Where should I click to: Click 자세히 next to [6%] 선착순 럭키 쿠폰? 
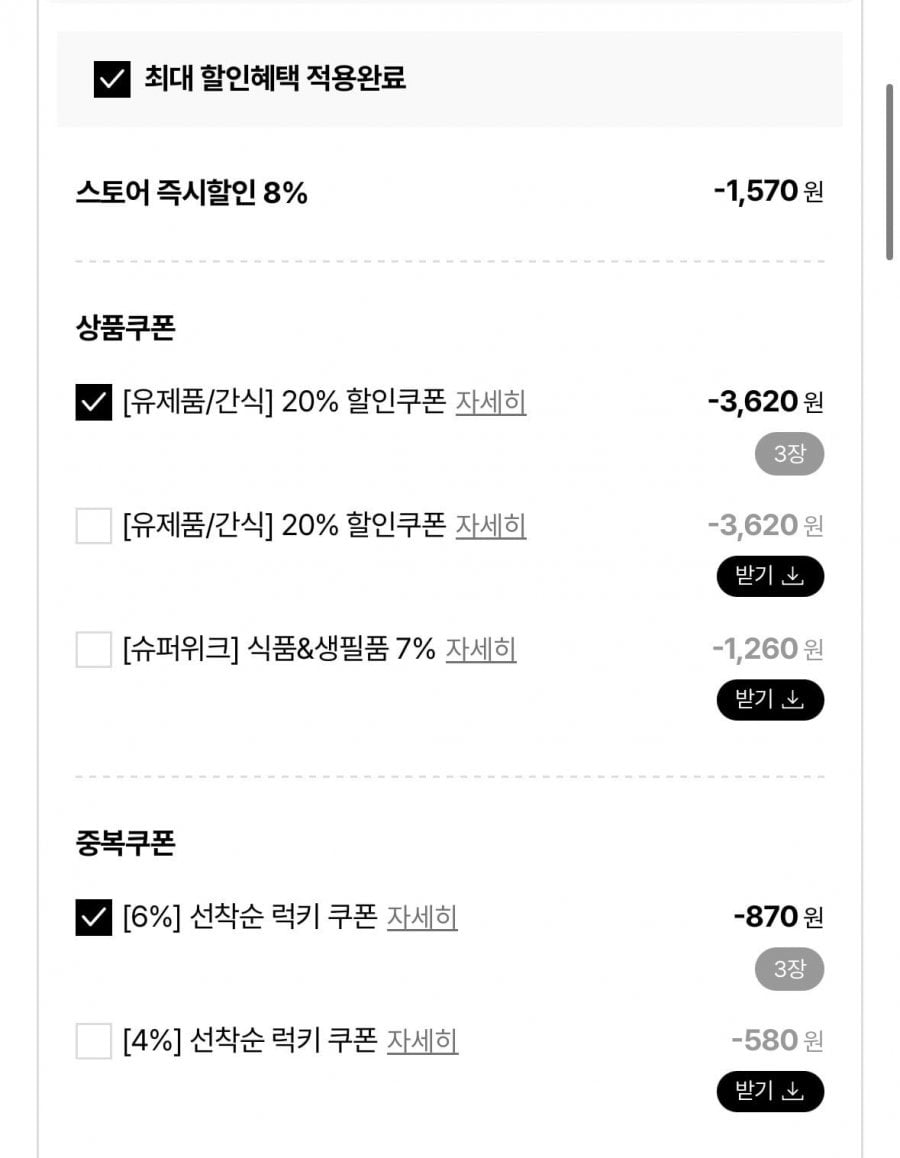click(422, 917)
